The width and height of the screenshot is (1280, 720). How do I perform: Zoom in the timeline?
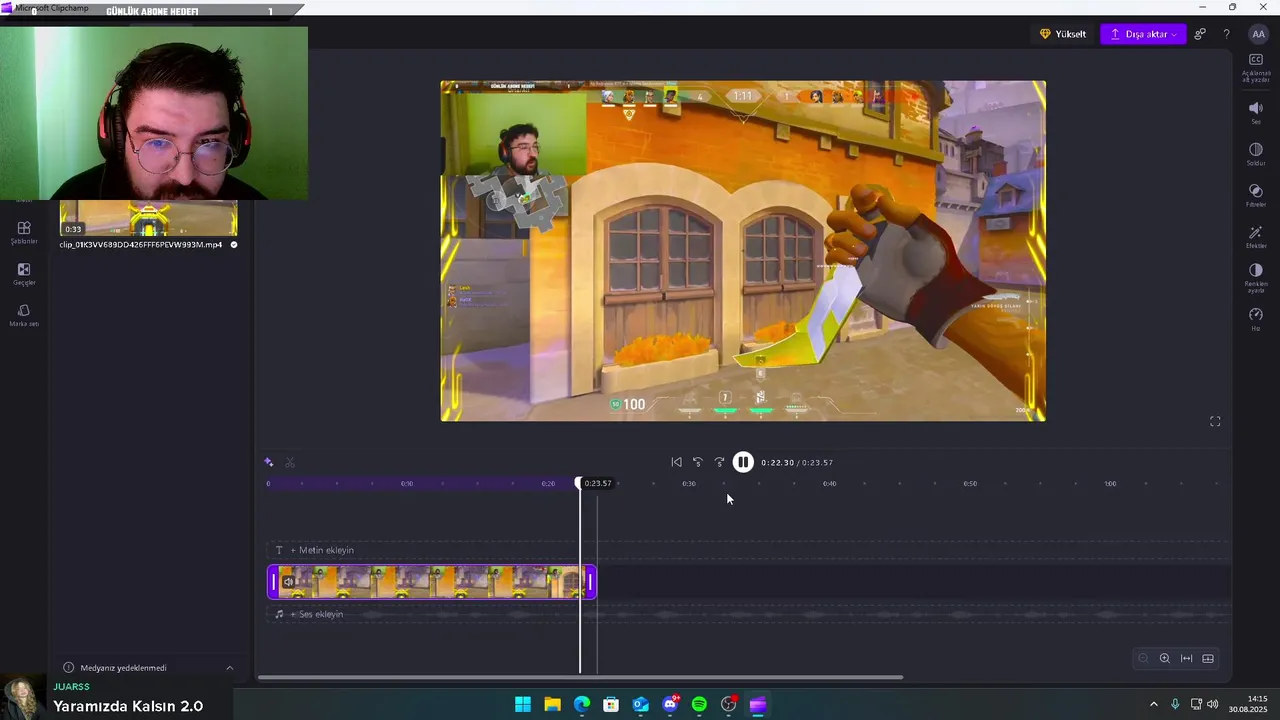[1165, 658]
